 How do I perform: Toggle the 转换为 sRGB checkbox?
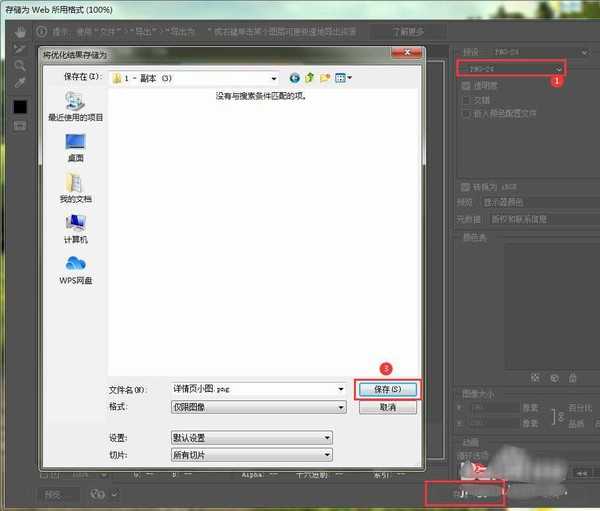point(466,187)
